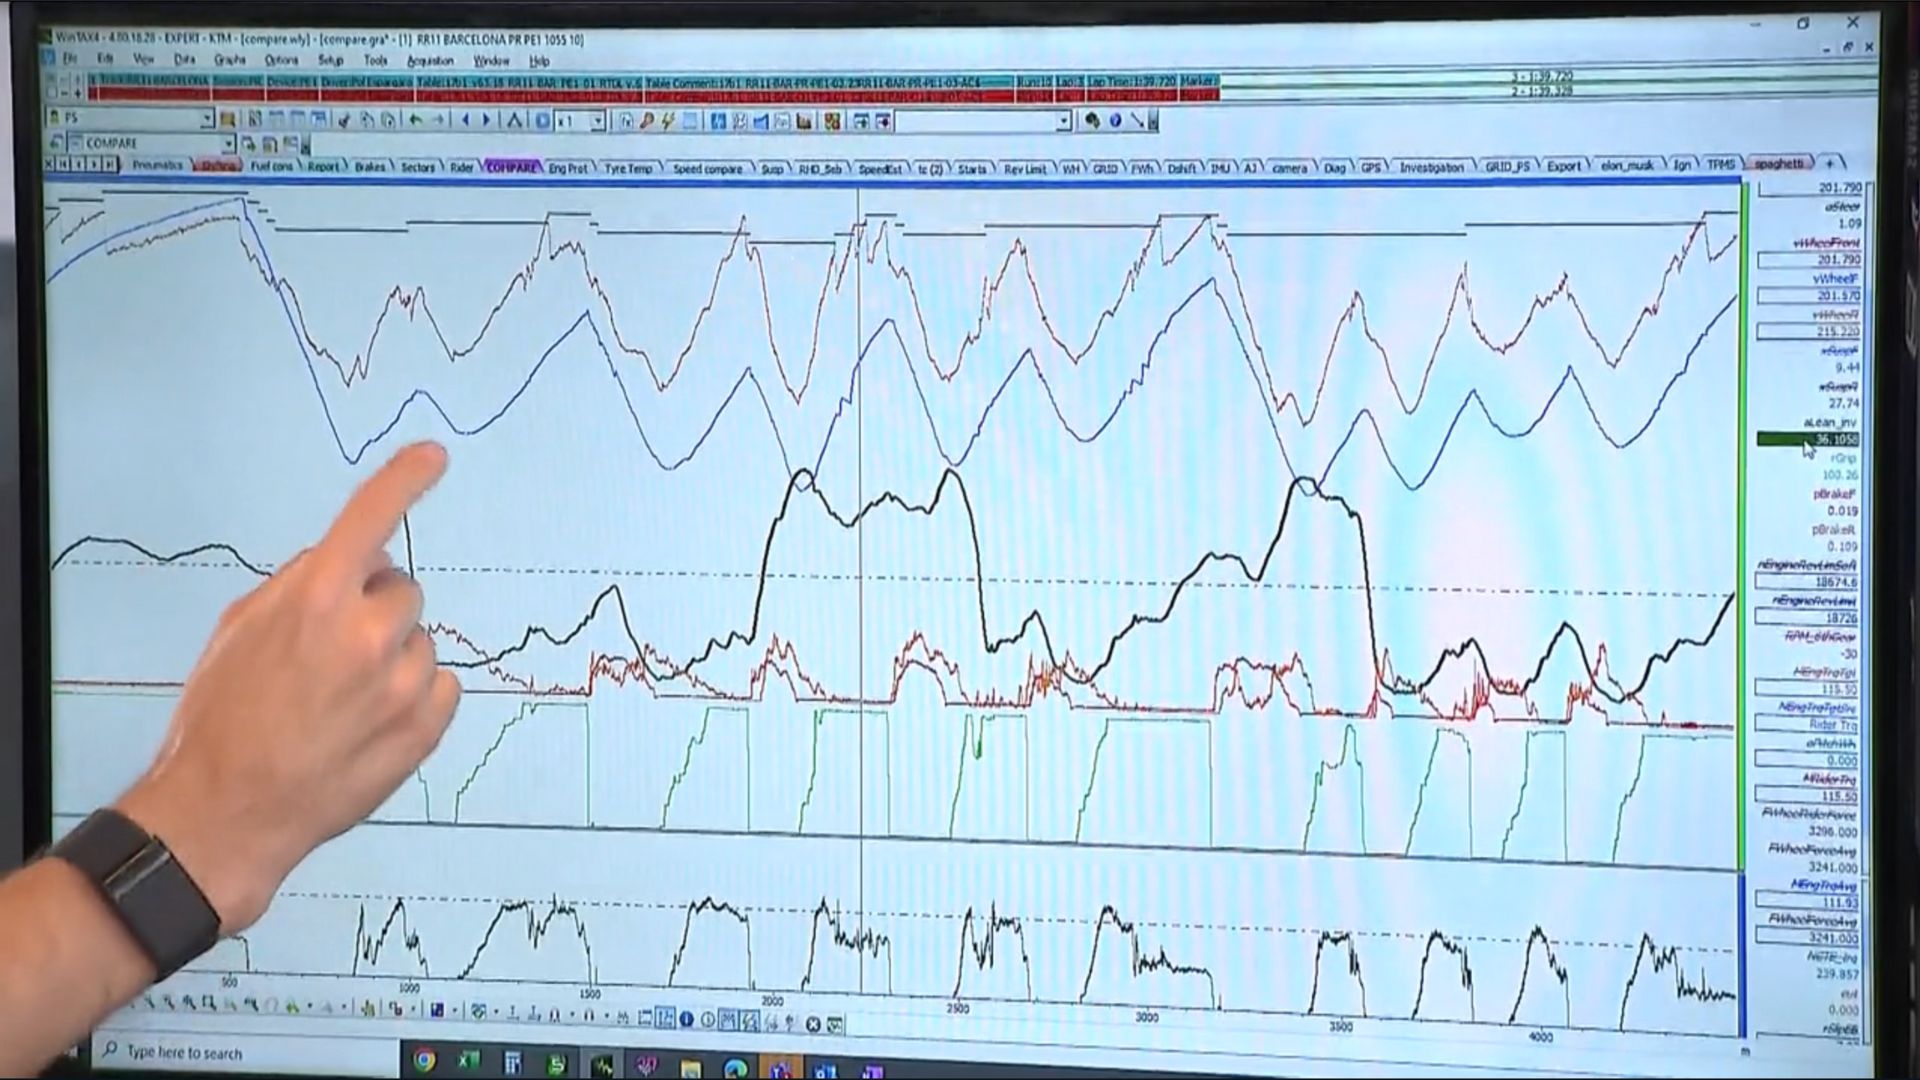
Task: Click the blue left arrow navigation icon
Action: coord(465,120)
